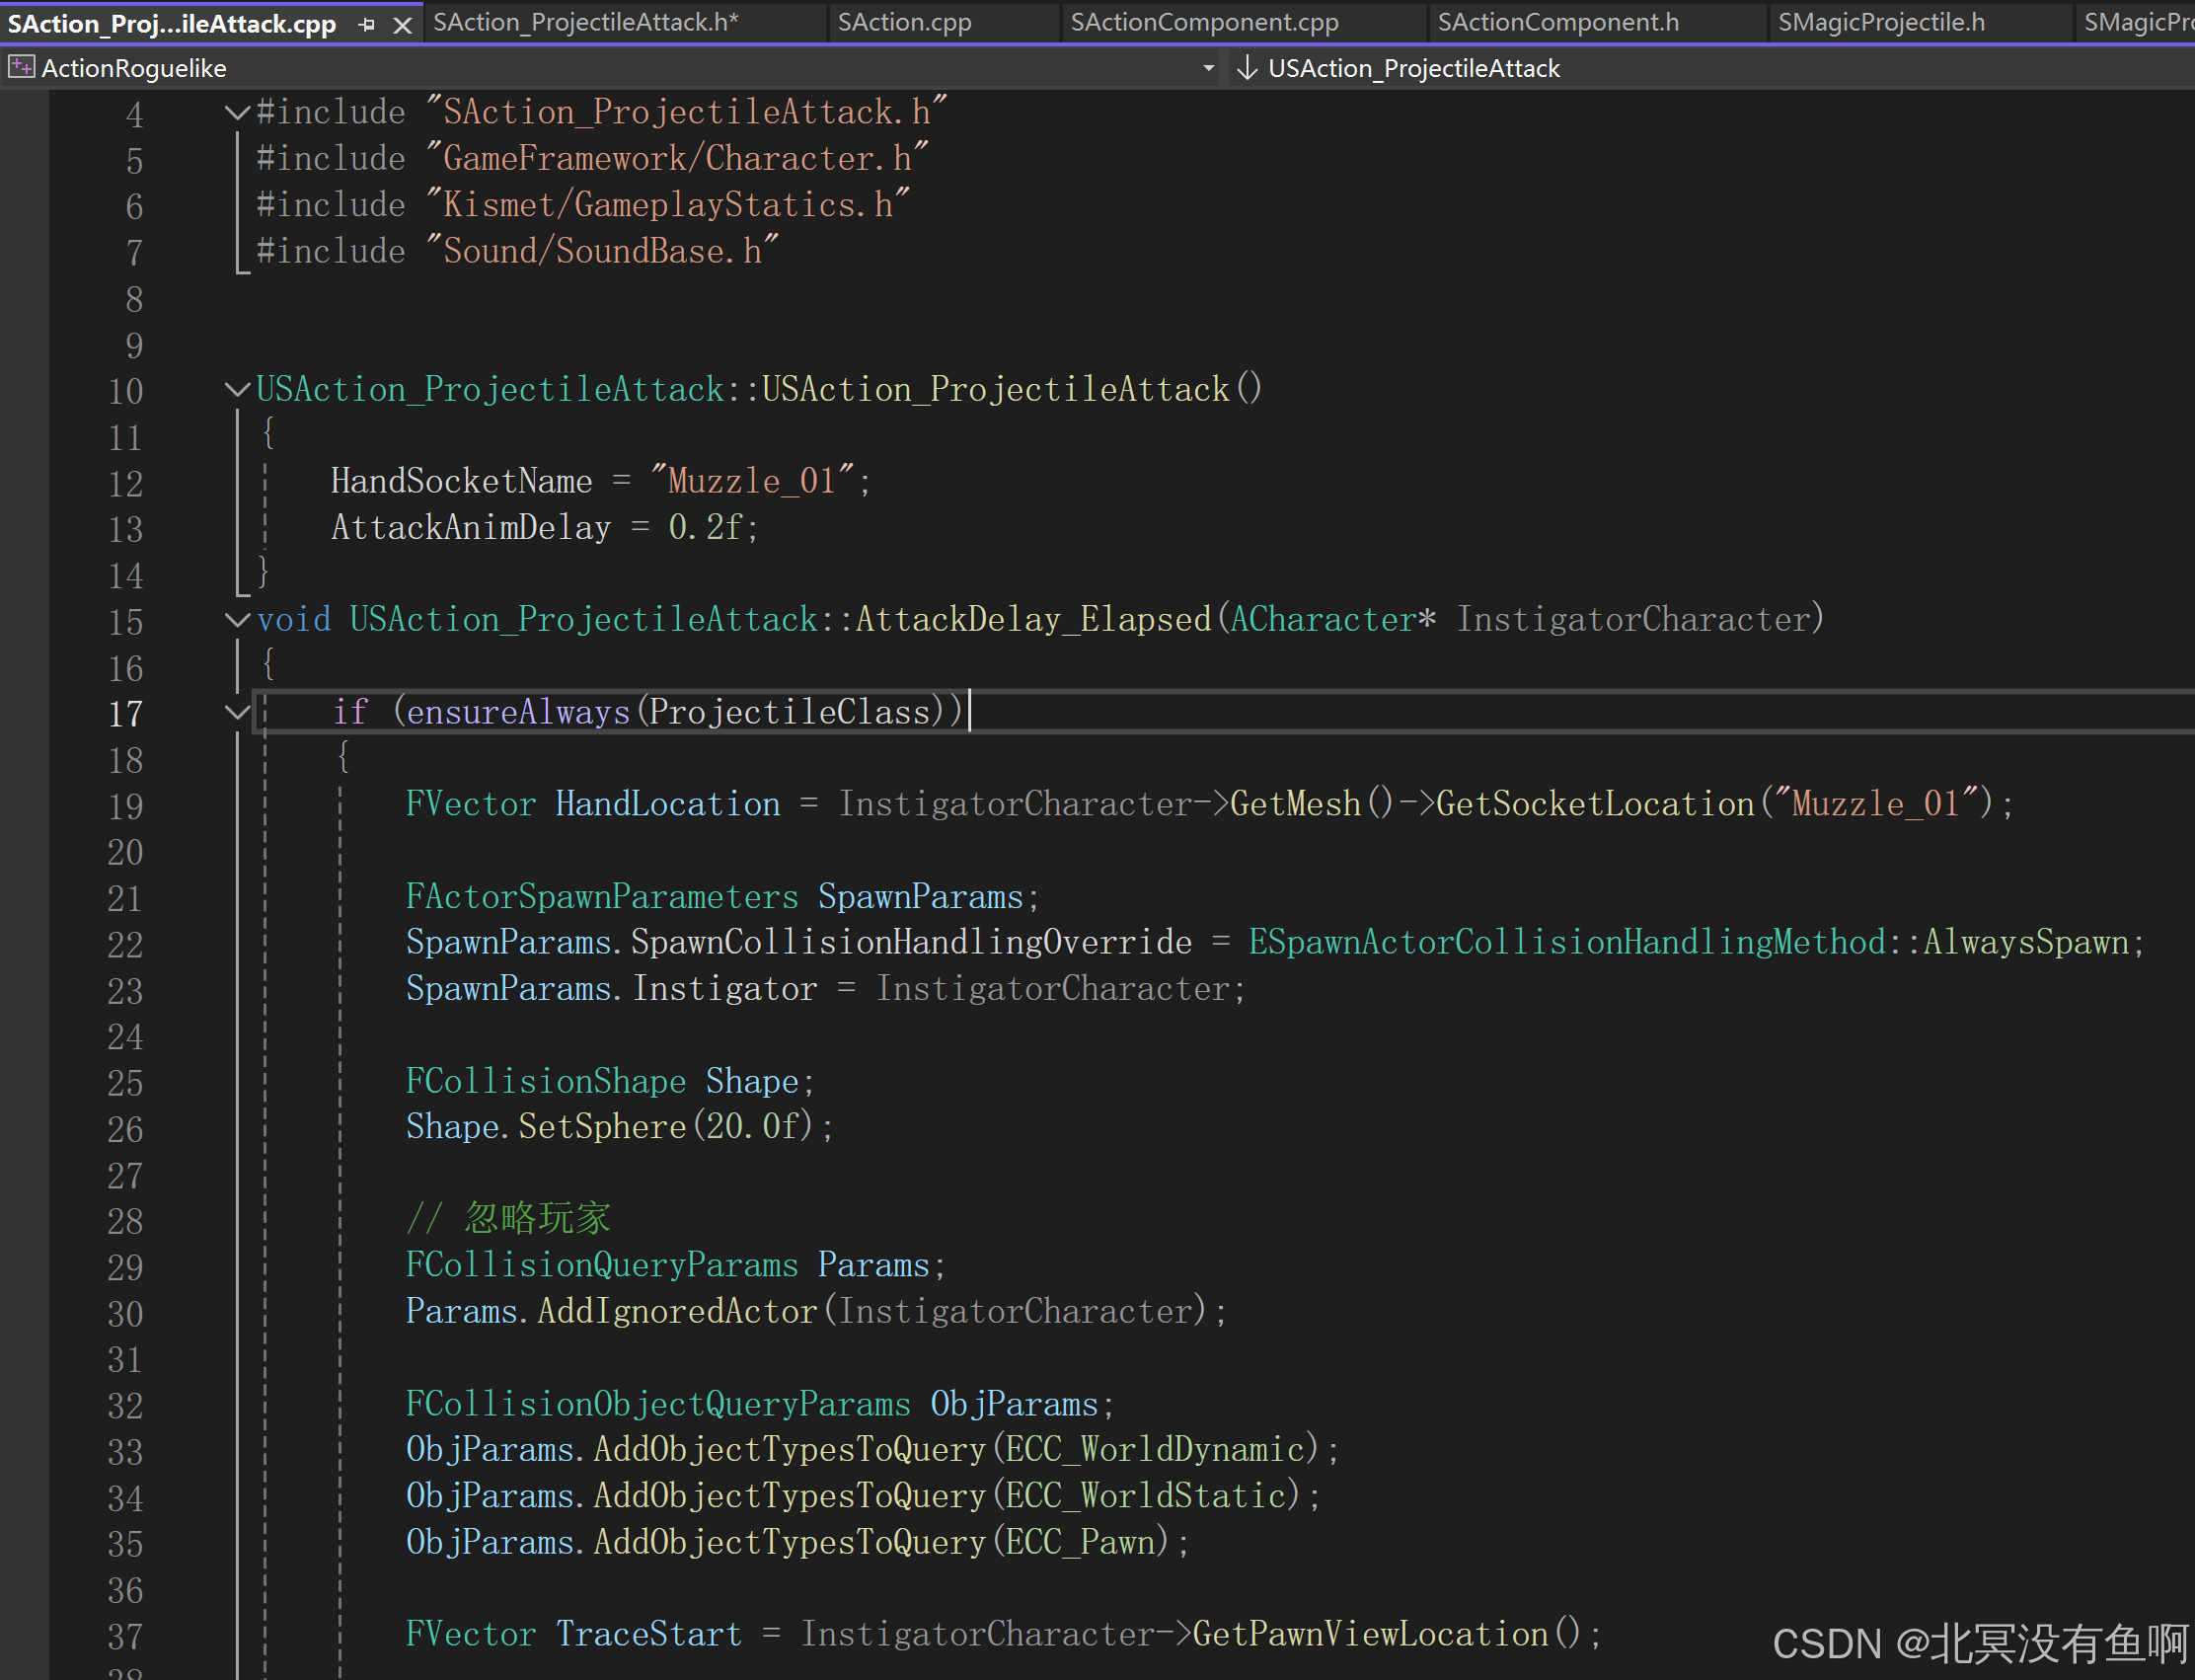Open the SActionComponent.cpp tab
The image size is (2195, 1680).
click(1204, 22)
